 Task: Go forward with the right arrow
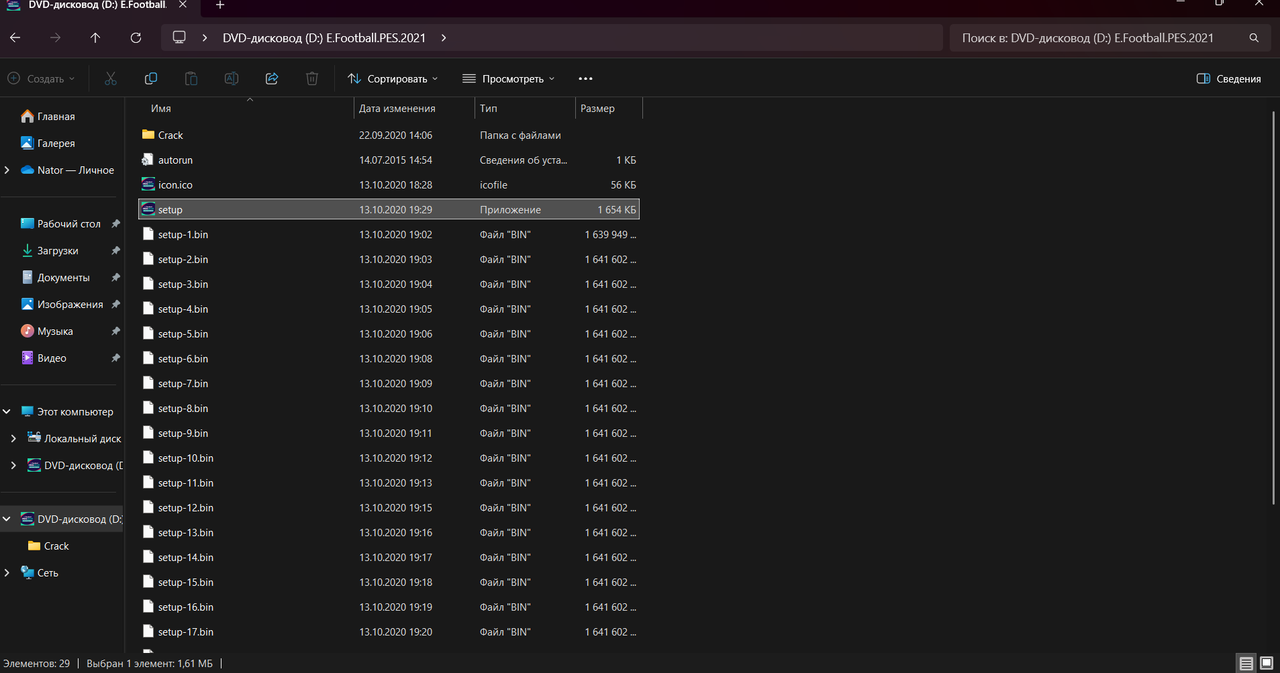click(55, 38)
